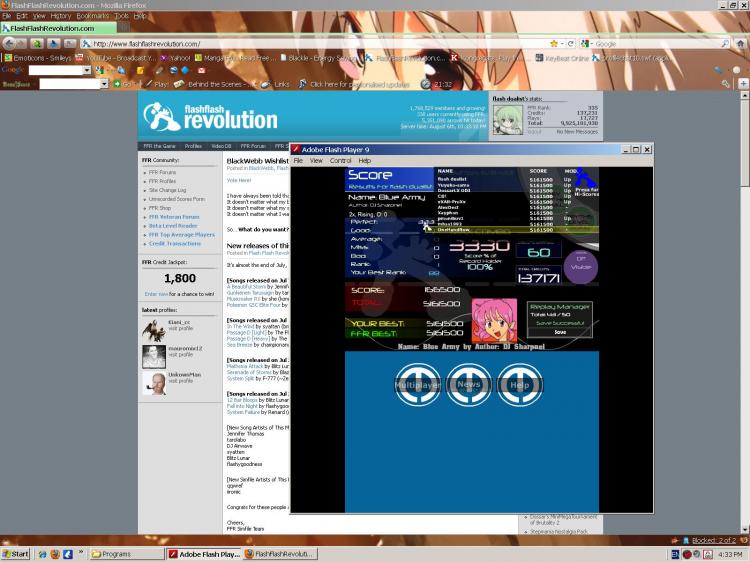Screen dimensions: 750x562
Task: Click the Enter now jackpot link
Action: [156, 294]
